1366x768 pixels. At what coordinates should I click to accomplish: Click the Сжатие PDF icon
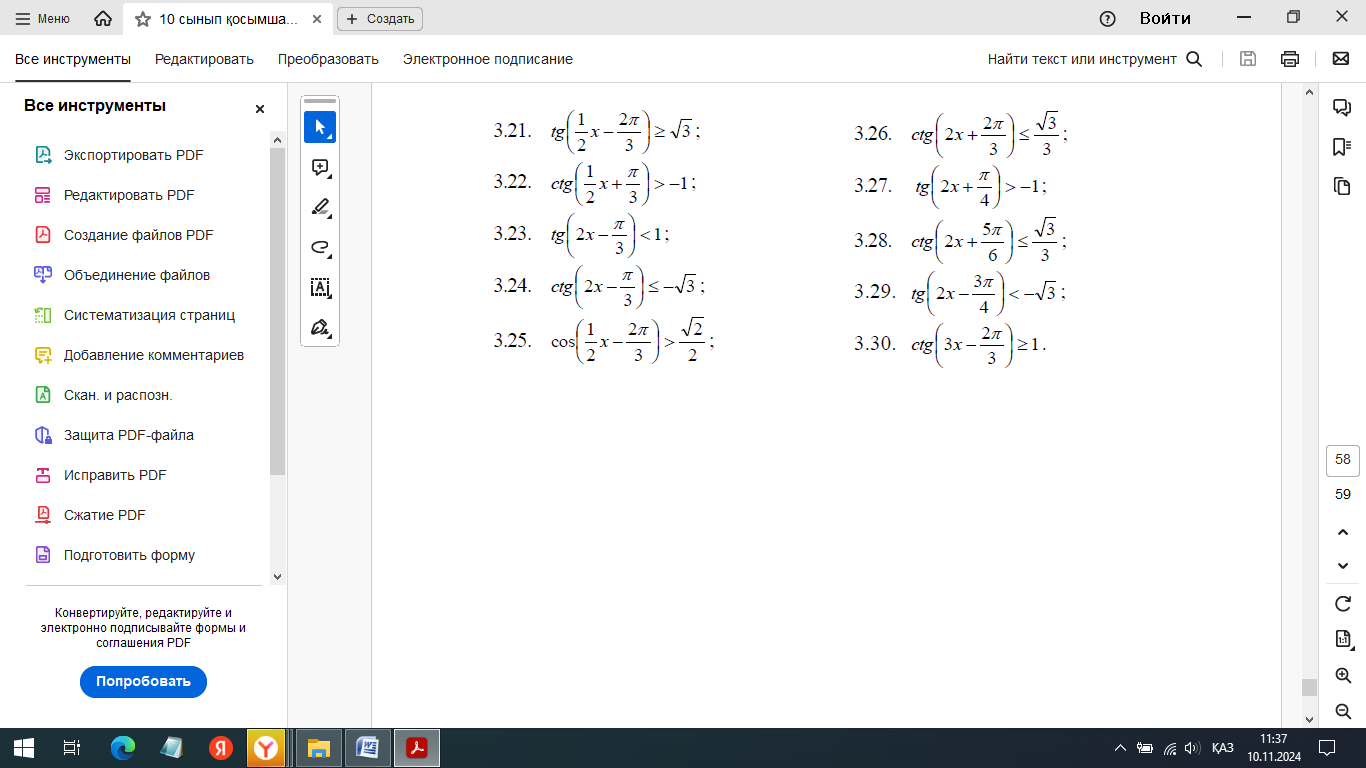click(43, 515)
